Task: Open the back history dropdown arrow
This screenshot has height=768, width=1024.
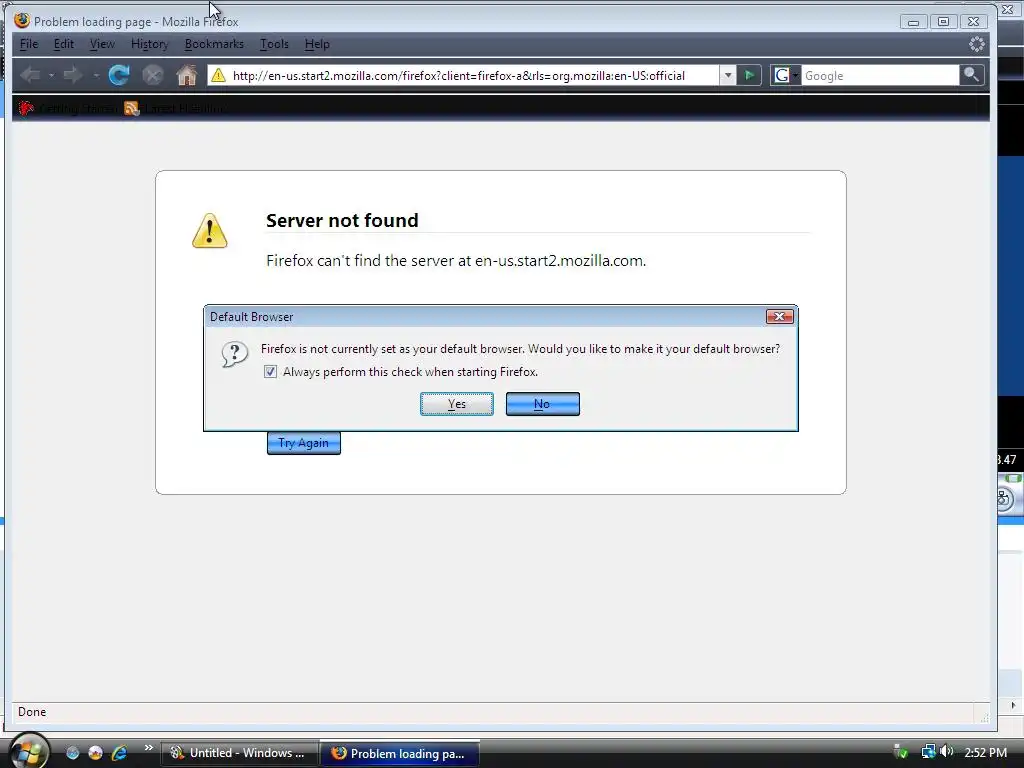Action: coord(51,76)
